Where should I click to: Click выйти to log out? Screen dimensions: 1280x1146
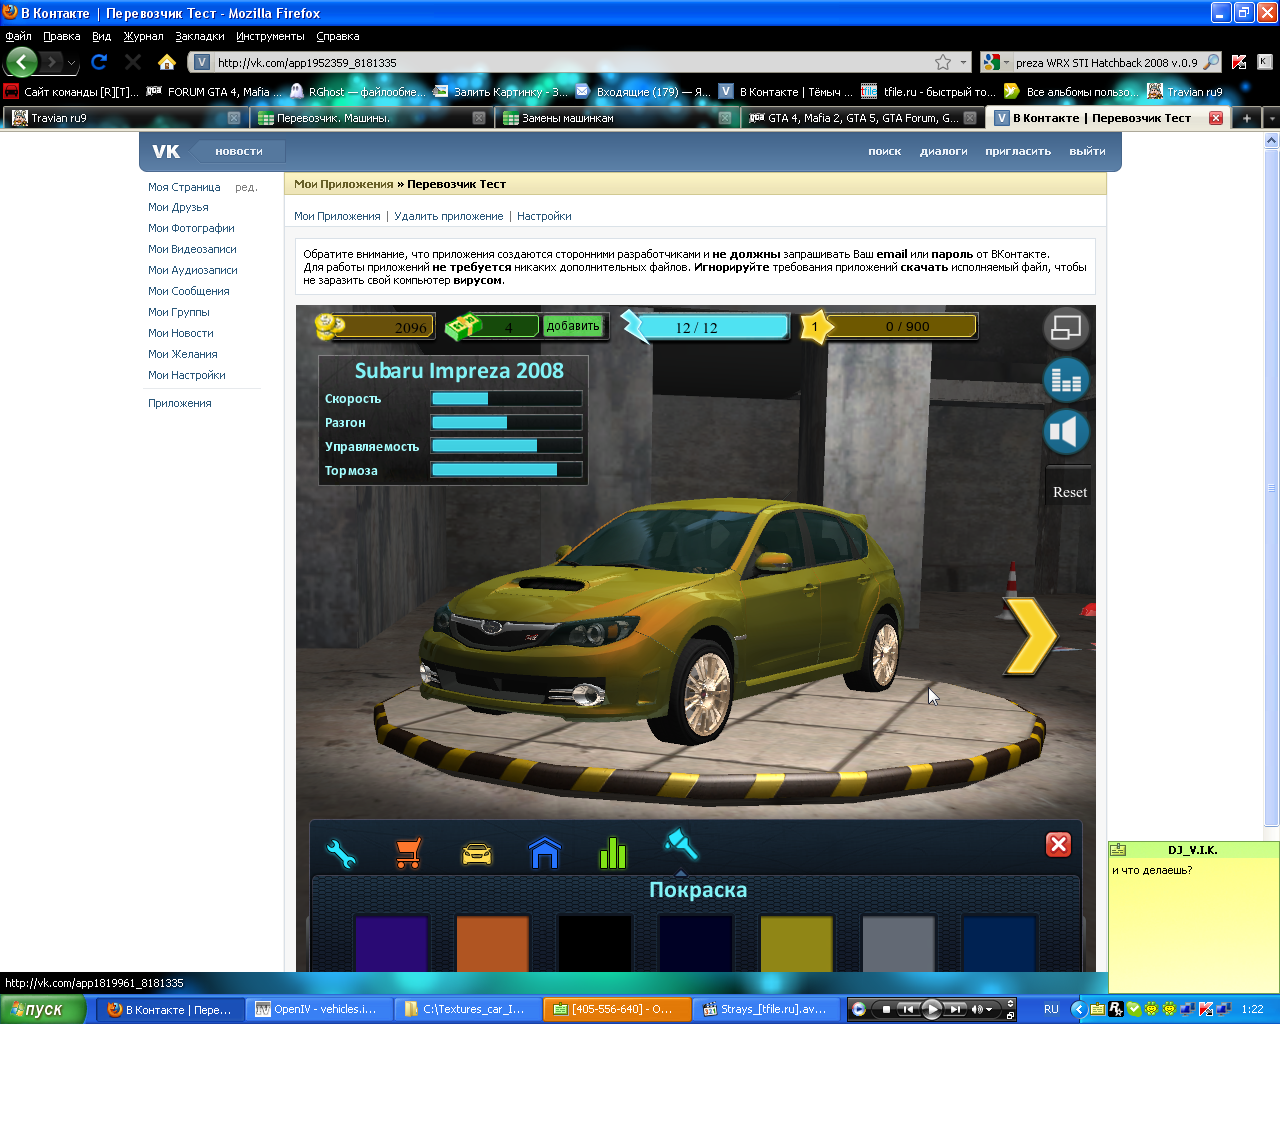(1087, 151)
